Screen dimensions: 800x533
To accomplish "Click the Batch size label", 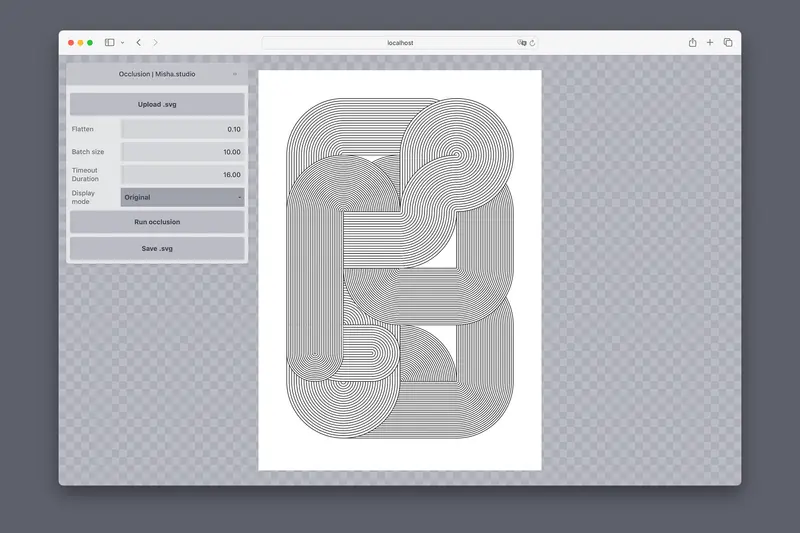I will [x=88, y=152].
